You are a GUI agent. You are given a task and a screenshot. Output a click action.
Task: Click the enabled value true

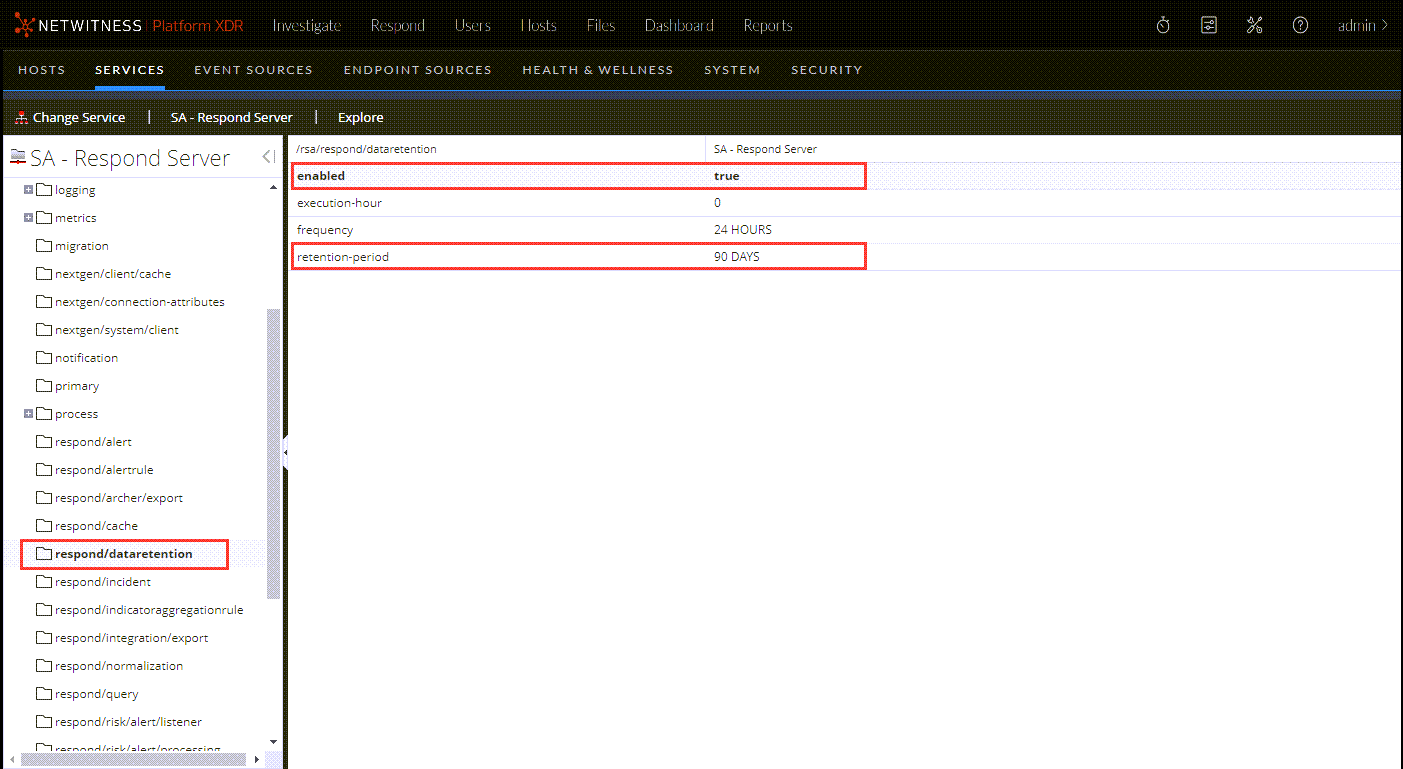[727, 176]
